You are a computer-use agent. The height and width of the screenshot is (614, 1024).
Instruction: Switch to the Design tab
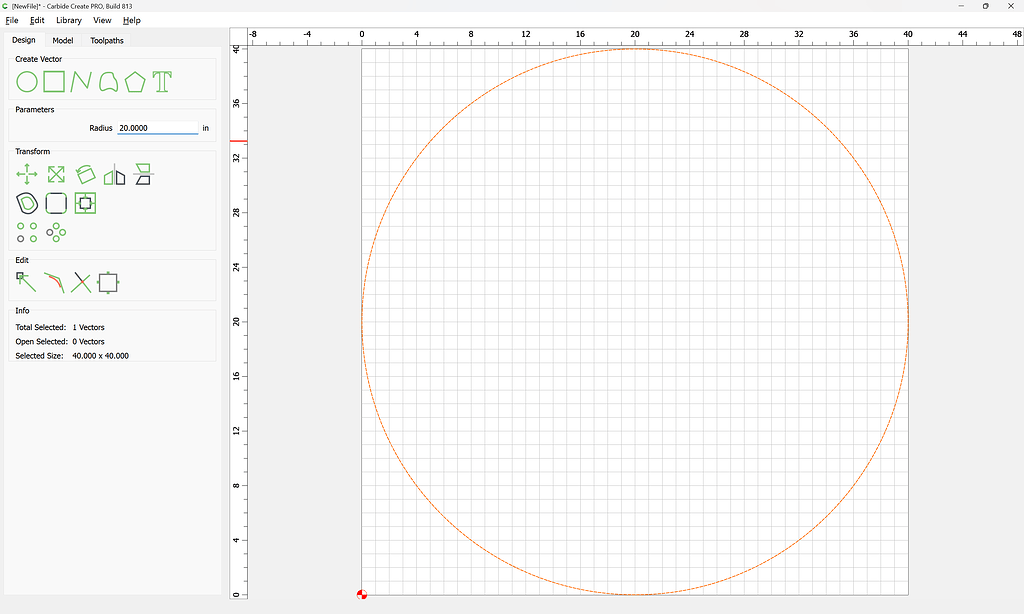click(x=24, y=40)
